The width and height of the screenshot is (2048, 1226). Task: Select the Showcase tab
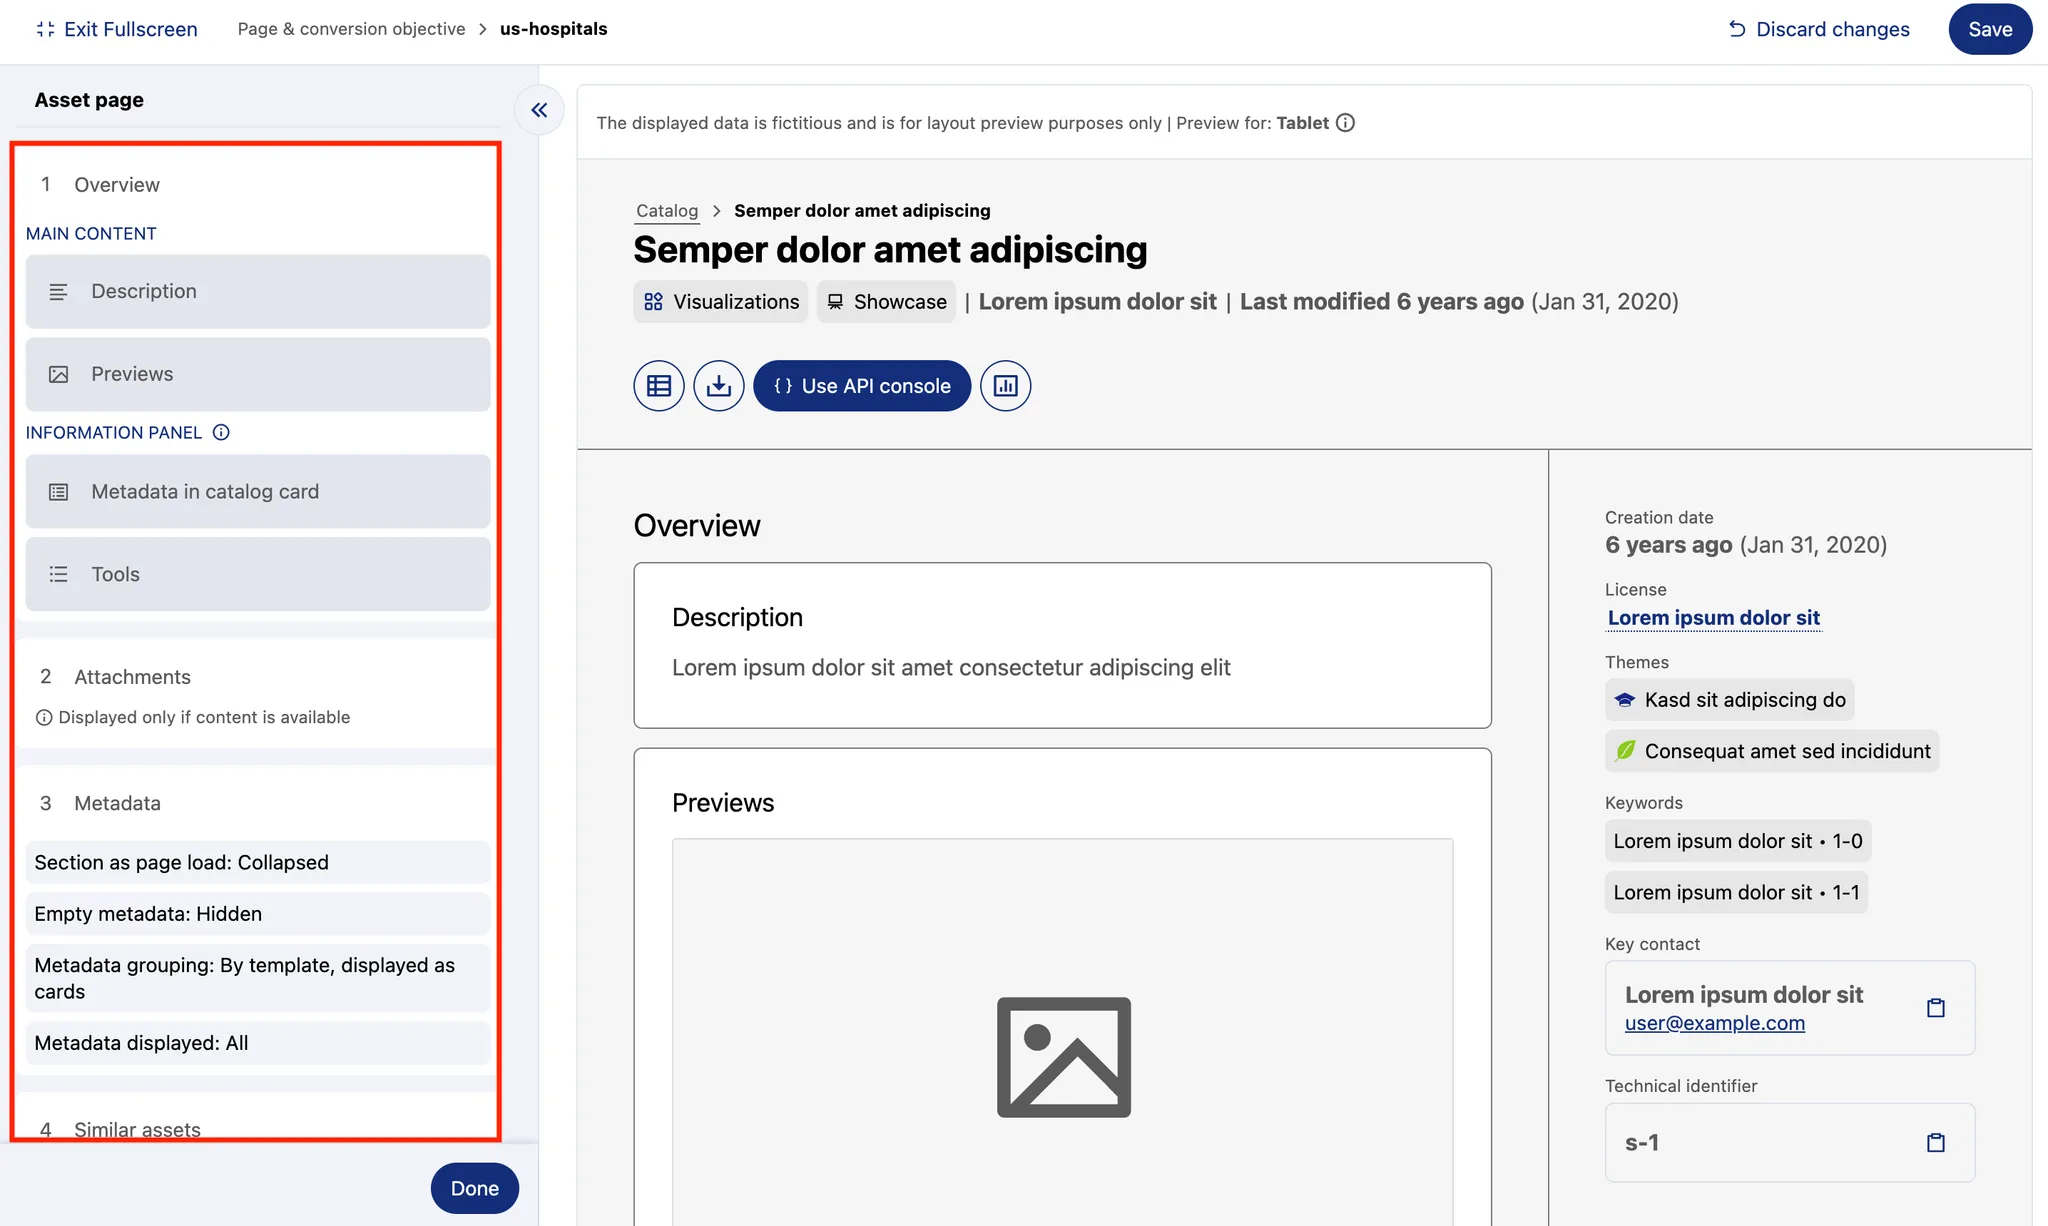pos(886,302)
